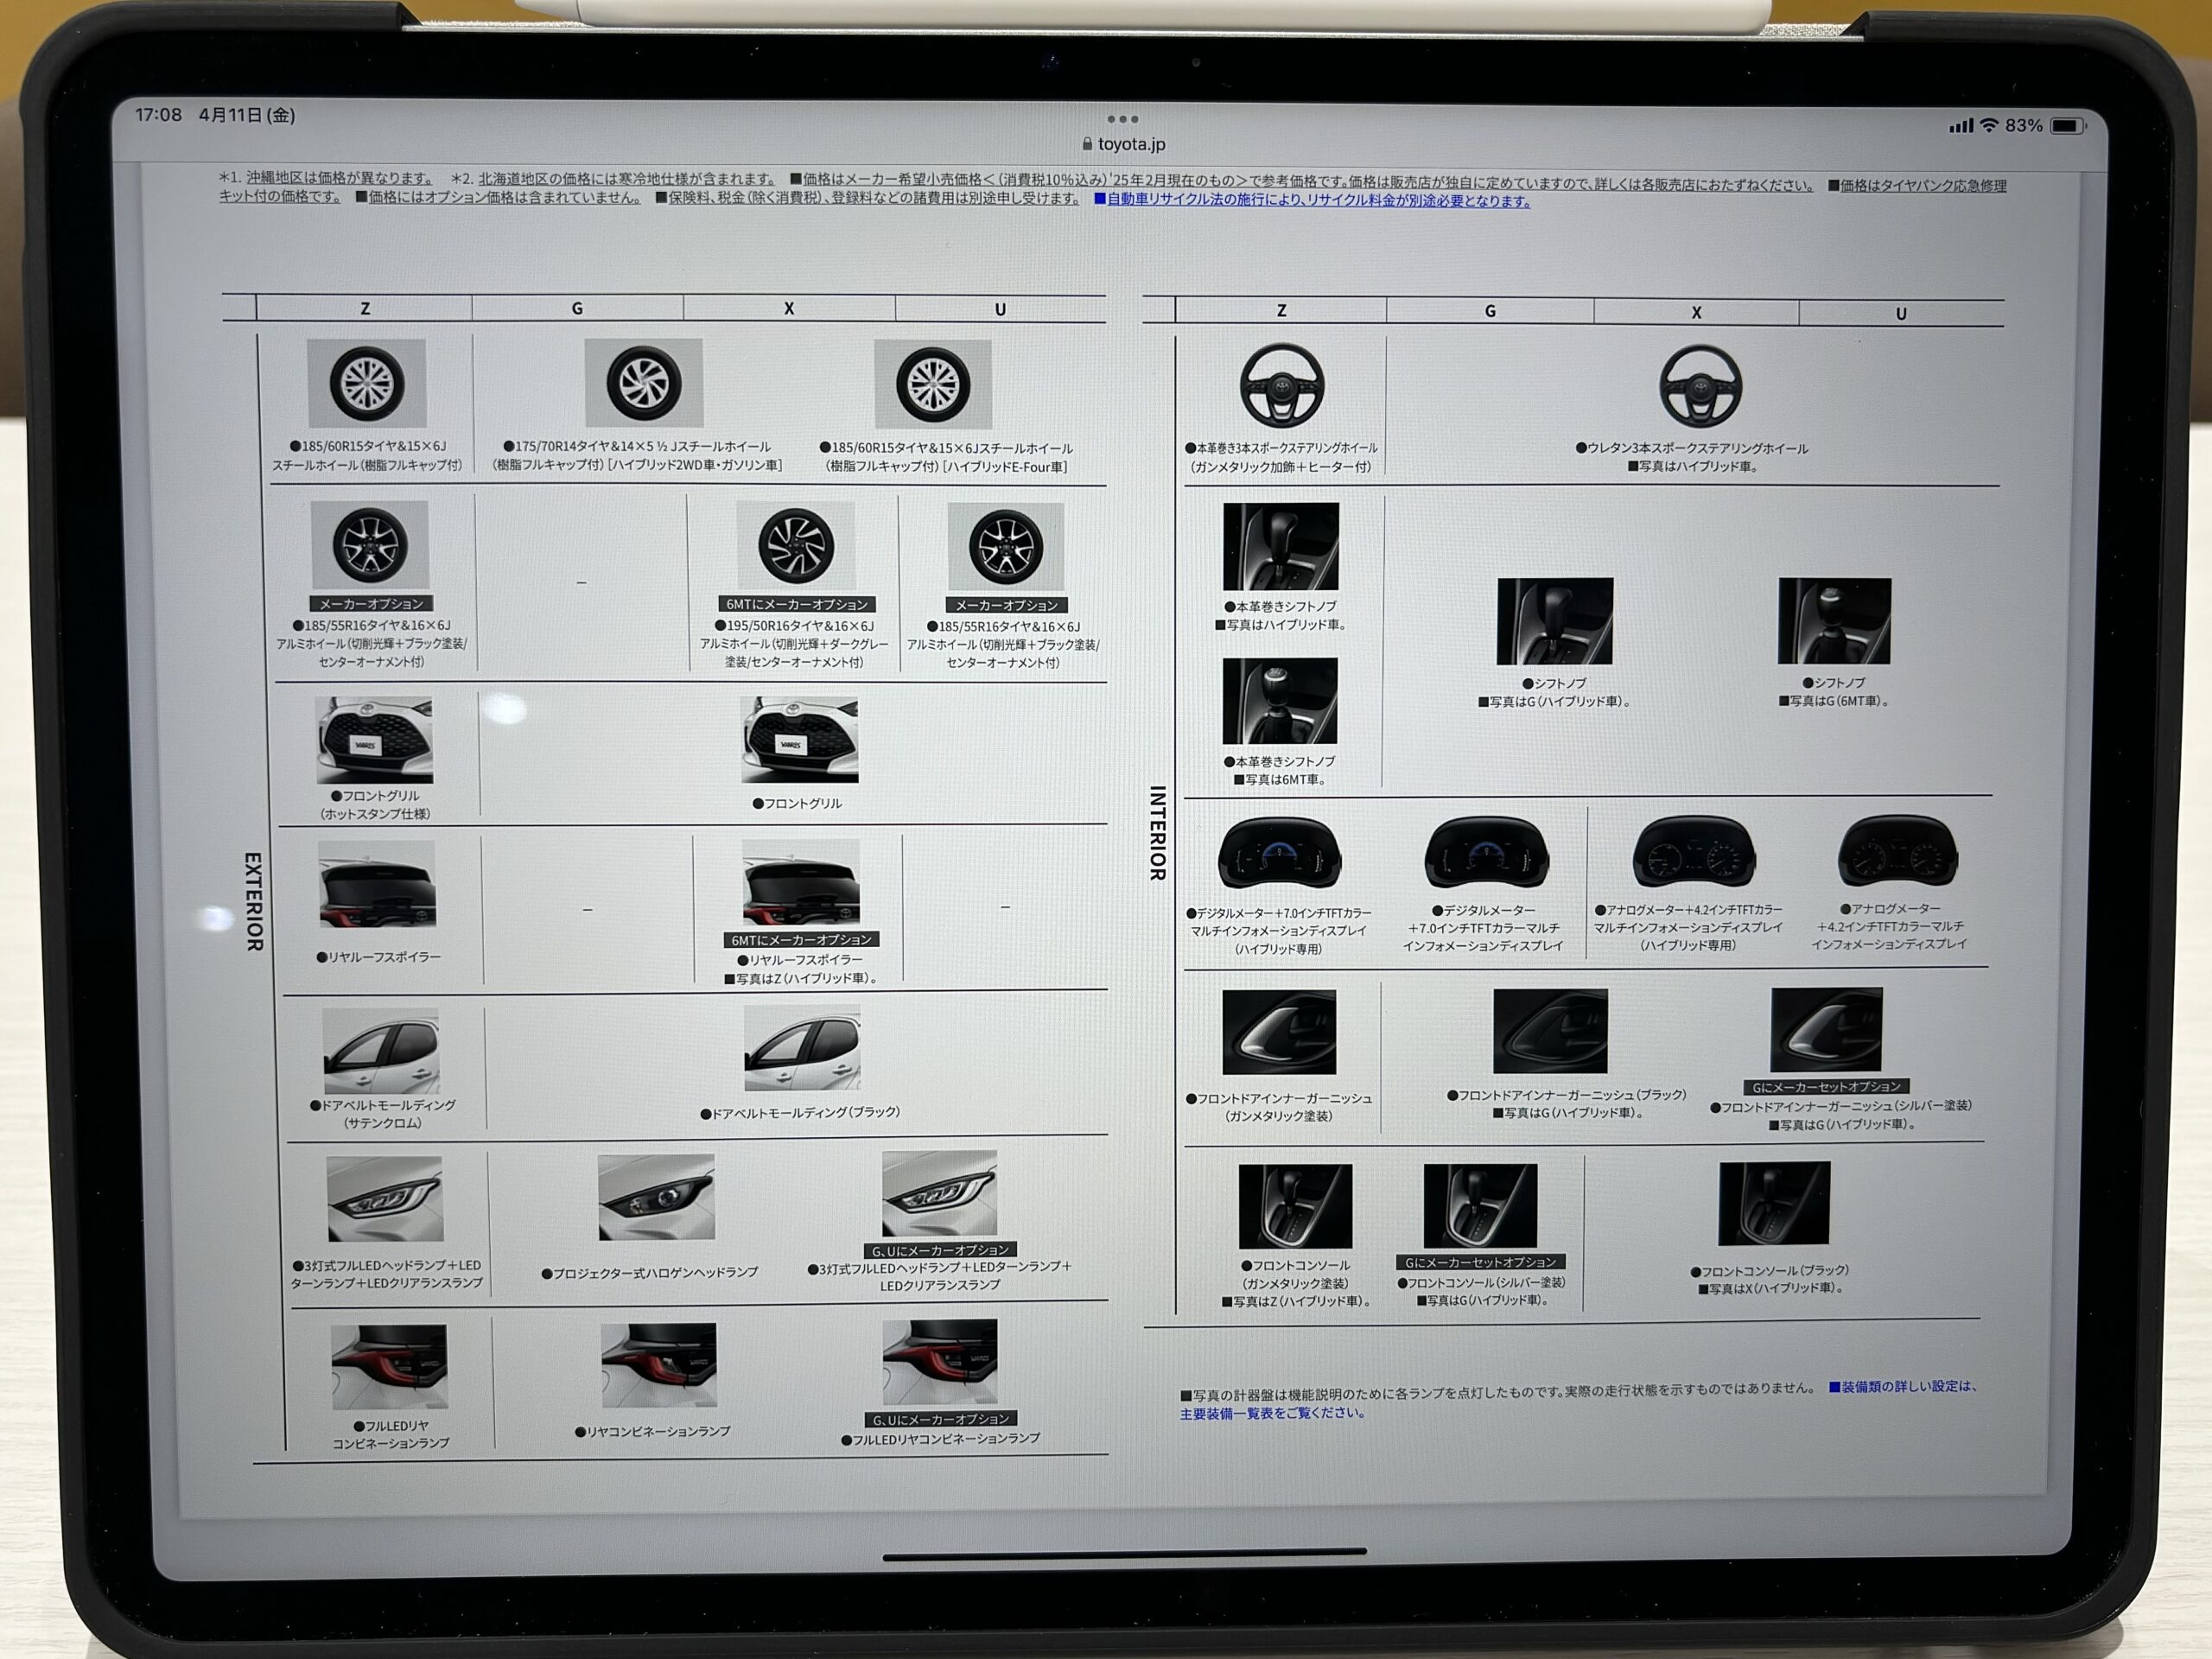The height and width of the screenshot is (1659, 2212).
Task: Tap the Z grade rear roof spoiler image
Action: [377, 884]
